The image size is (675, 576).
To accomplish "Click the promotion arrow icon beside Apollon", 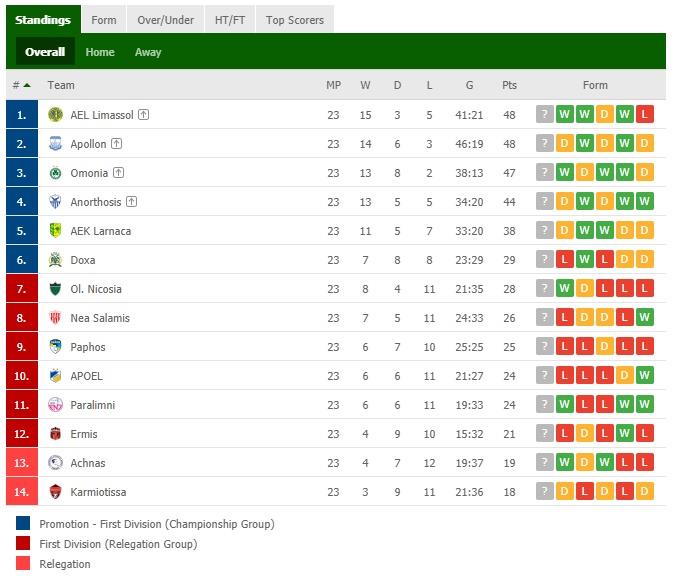I will pyautogui.click(x=117, y=143).
